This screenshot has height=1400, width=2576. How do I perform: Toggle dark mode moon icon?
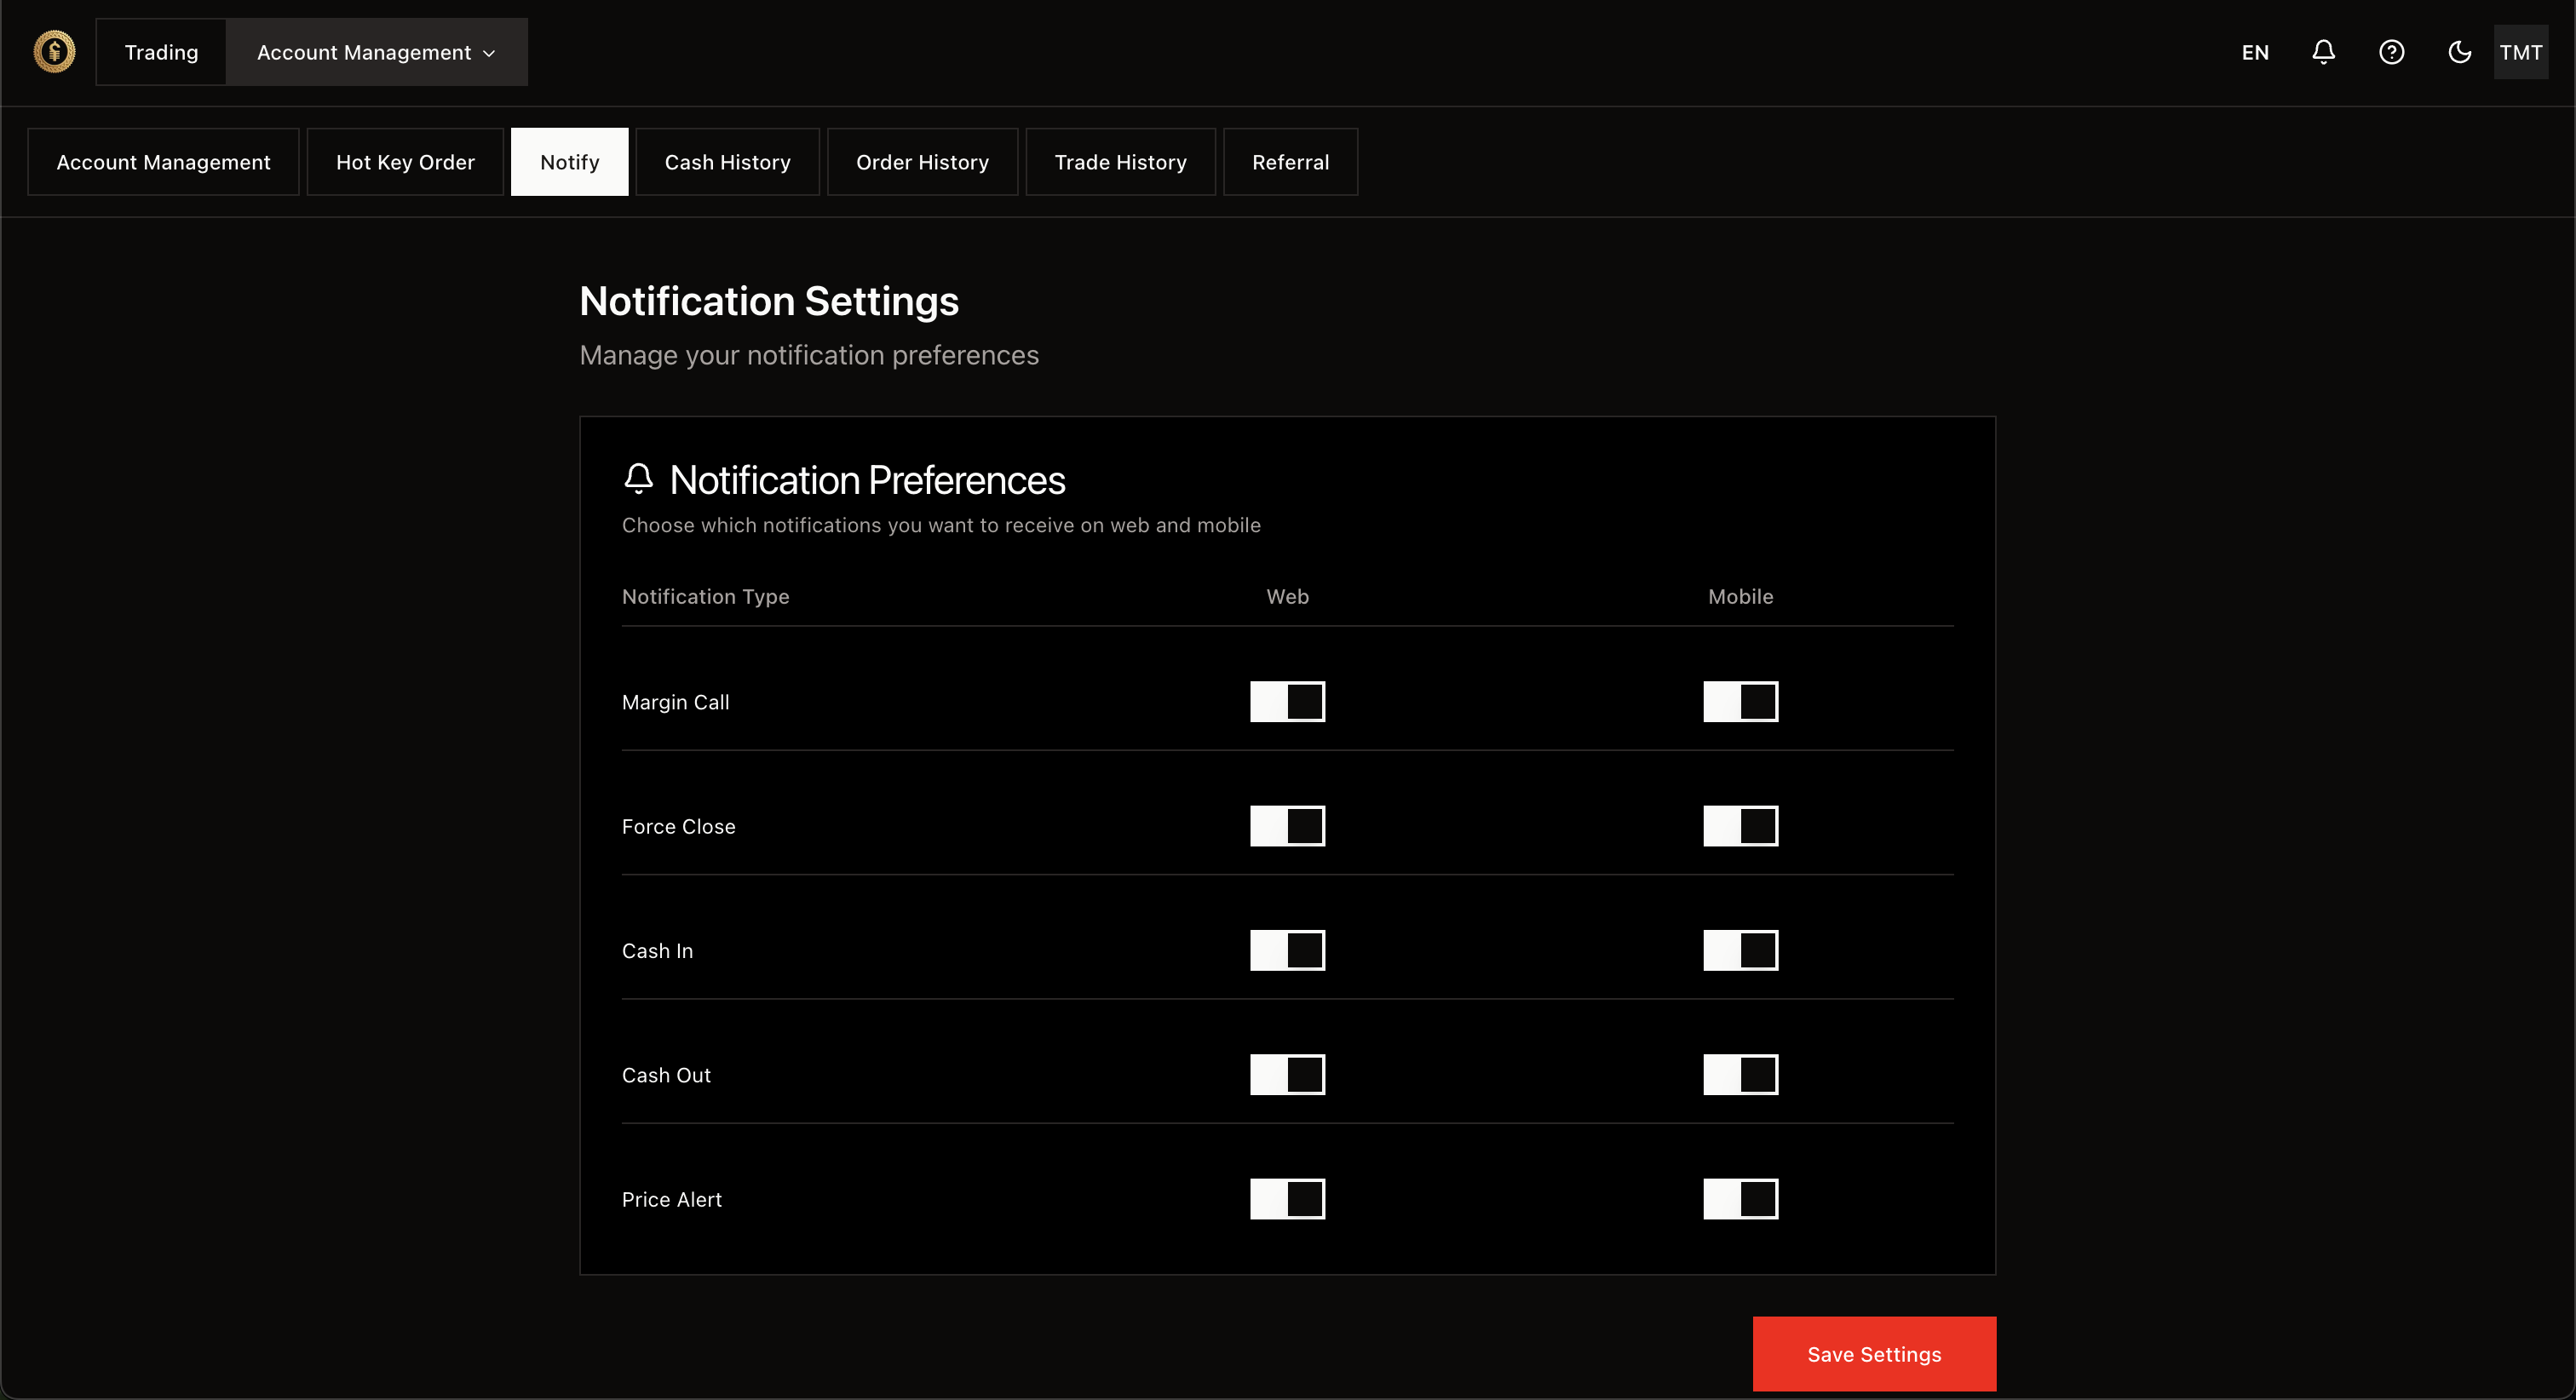pos(2459,52)
